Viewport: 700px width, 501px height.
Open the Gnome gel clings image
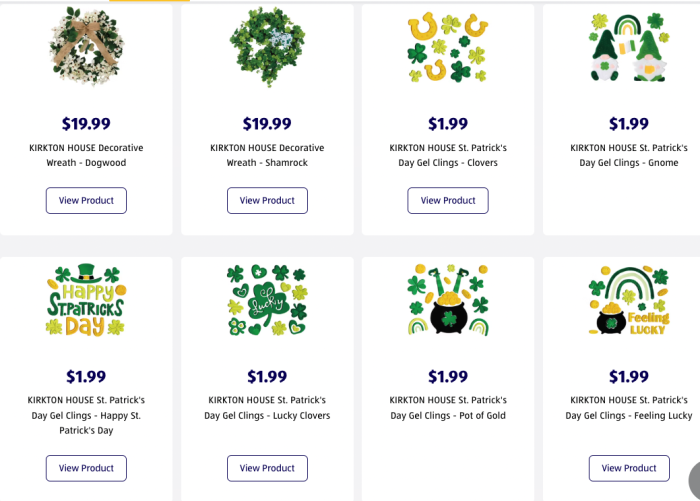pyautogui.click(x=628, y=46)
